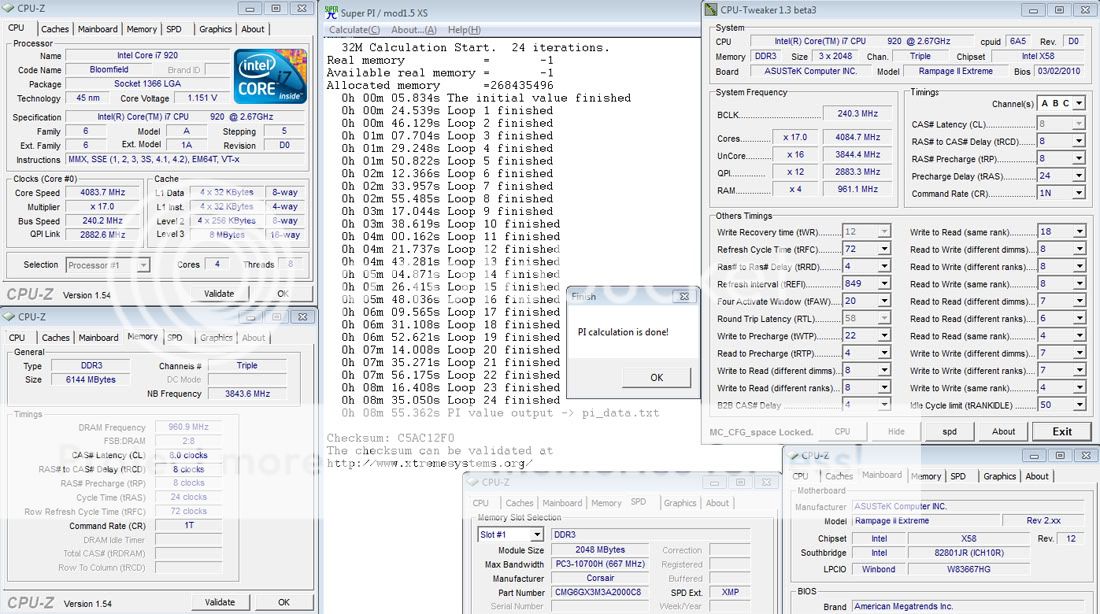Viewport: 1100px width, 614px height.
Task: Open Memory tab in top CPU-Z window
Action: pyautogui.click(x=142, y=29)
